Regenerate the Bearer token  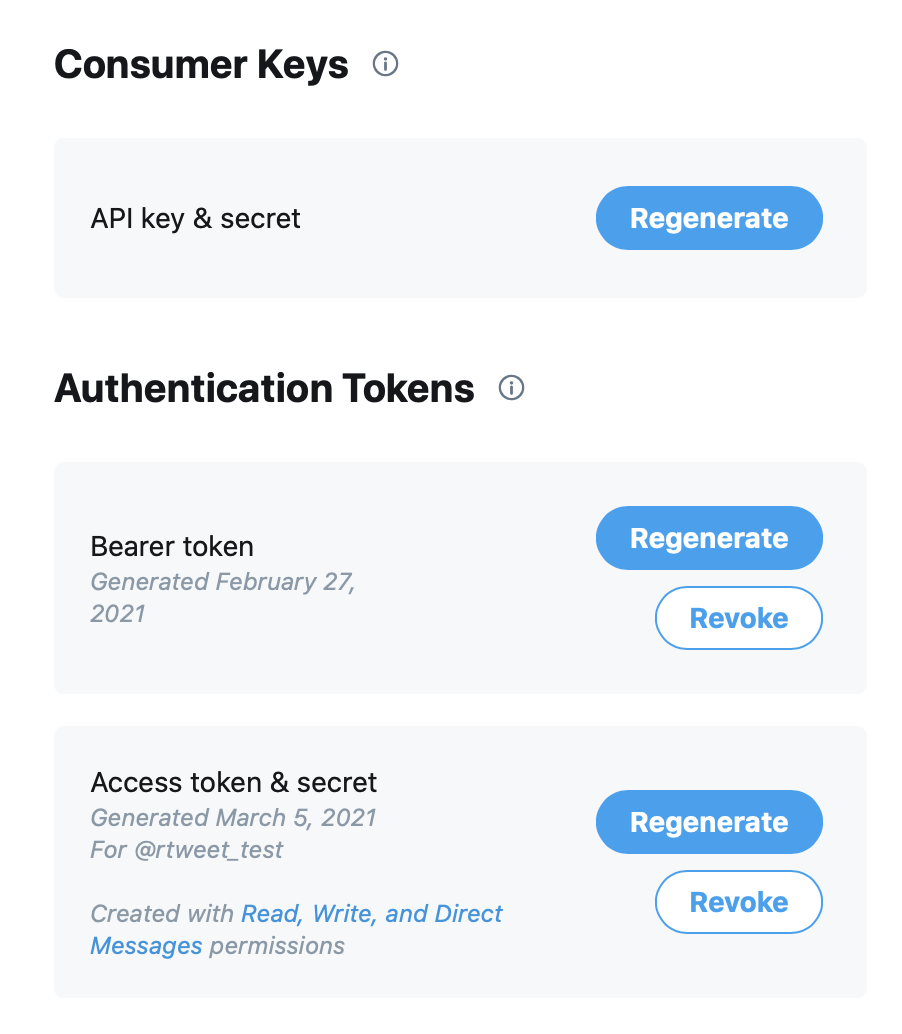[709, 537]
